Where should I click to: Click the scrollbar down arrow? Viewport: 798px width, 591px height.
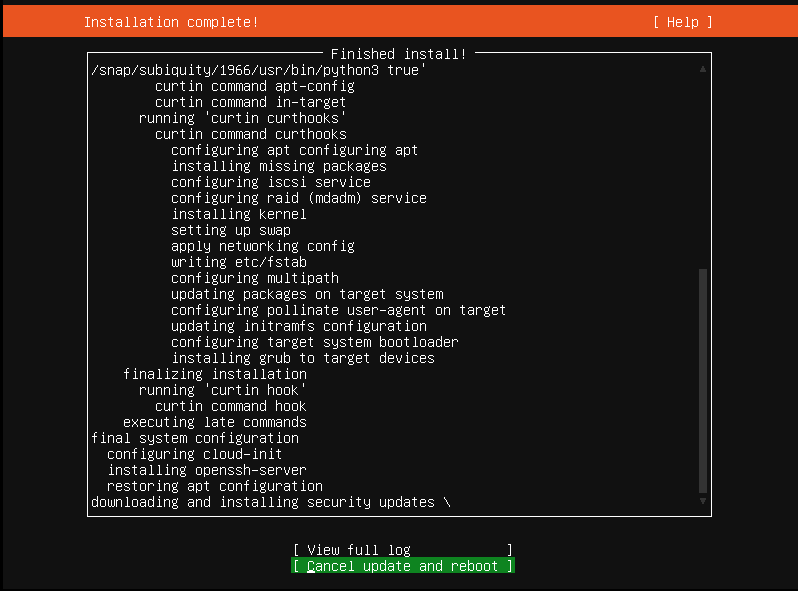[703, 501]
